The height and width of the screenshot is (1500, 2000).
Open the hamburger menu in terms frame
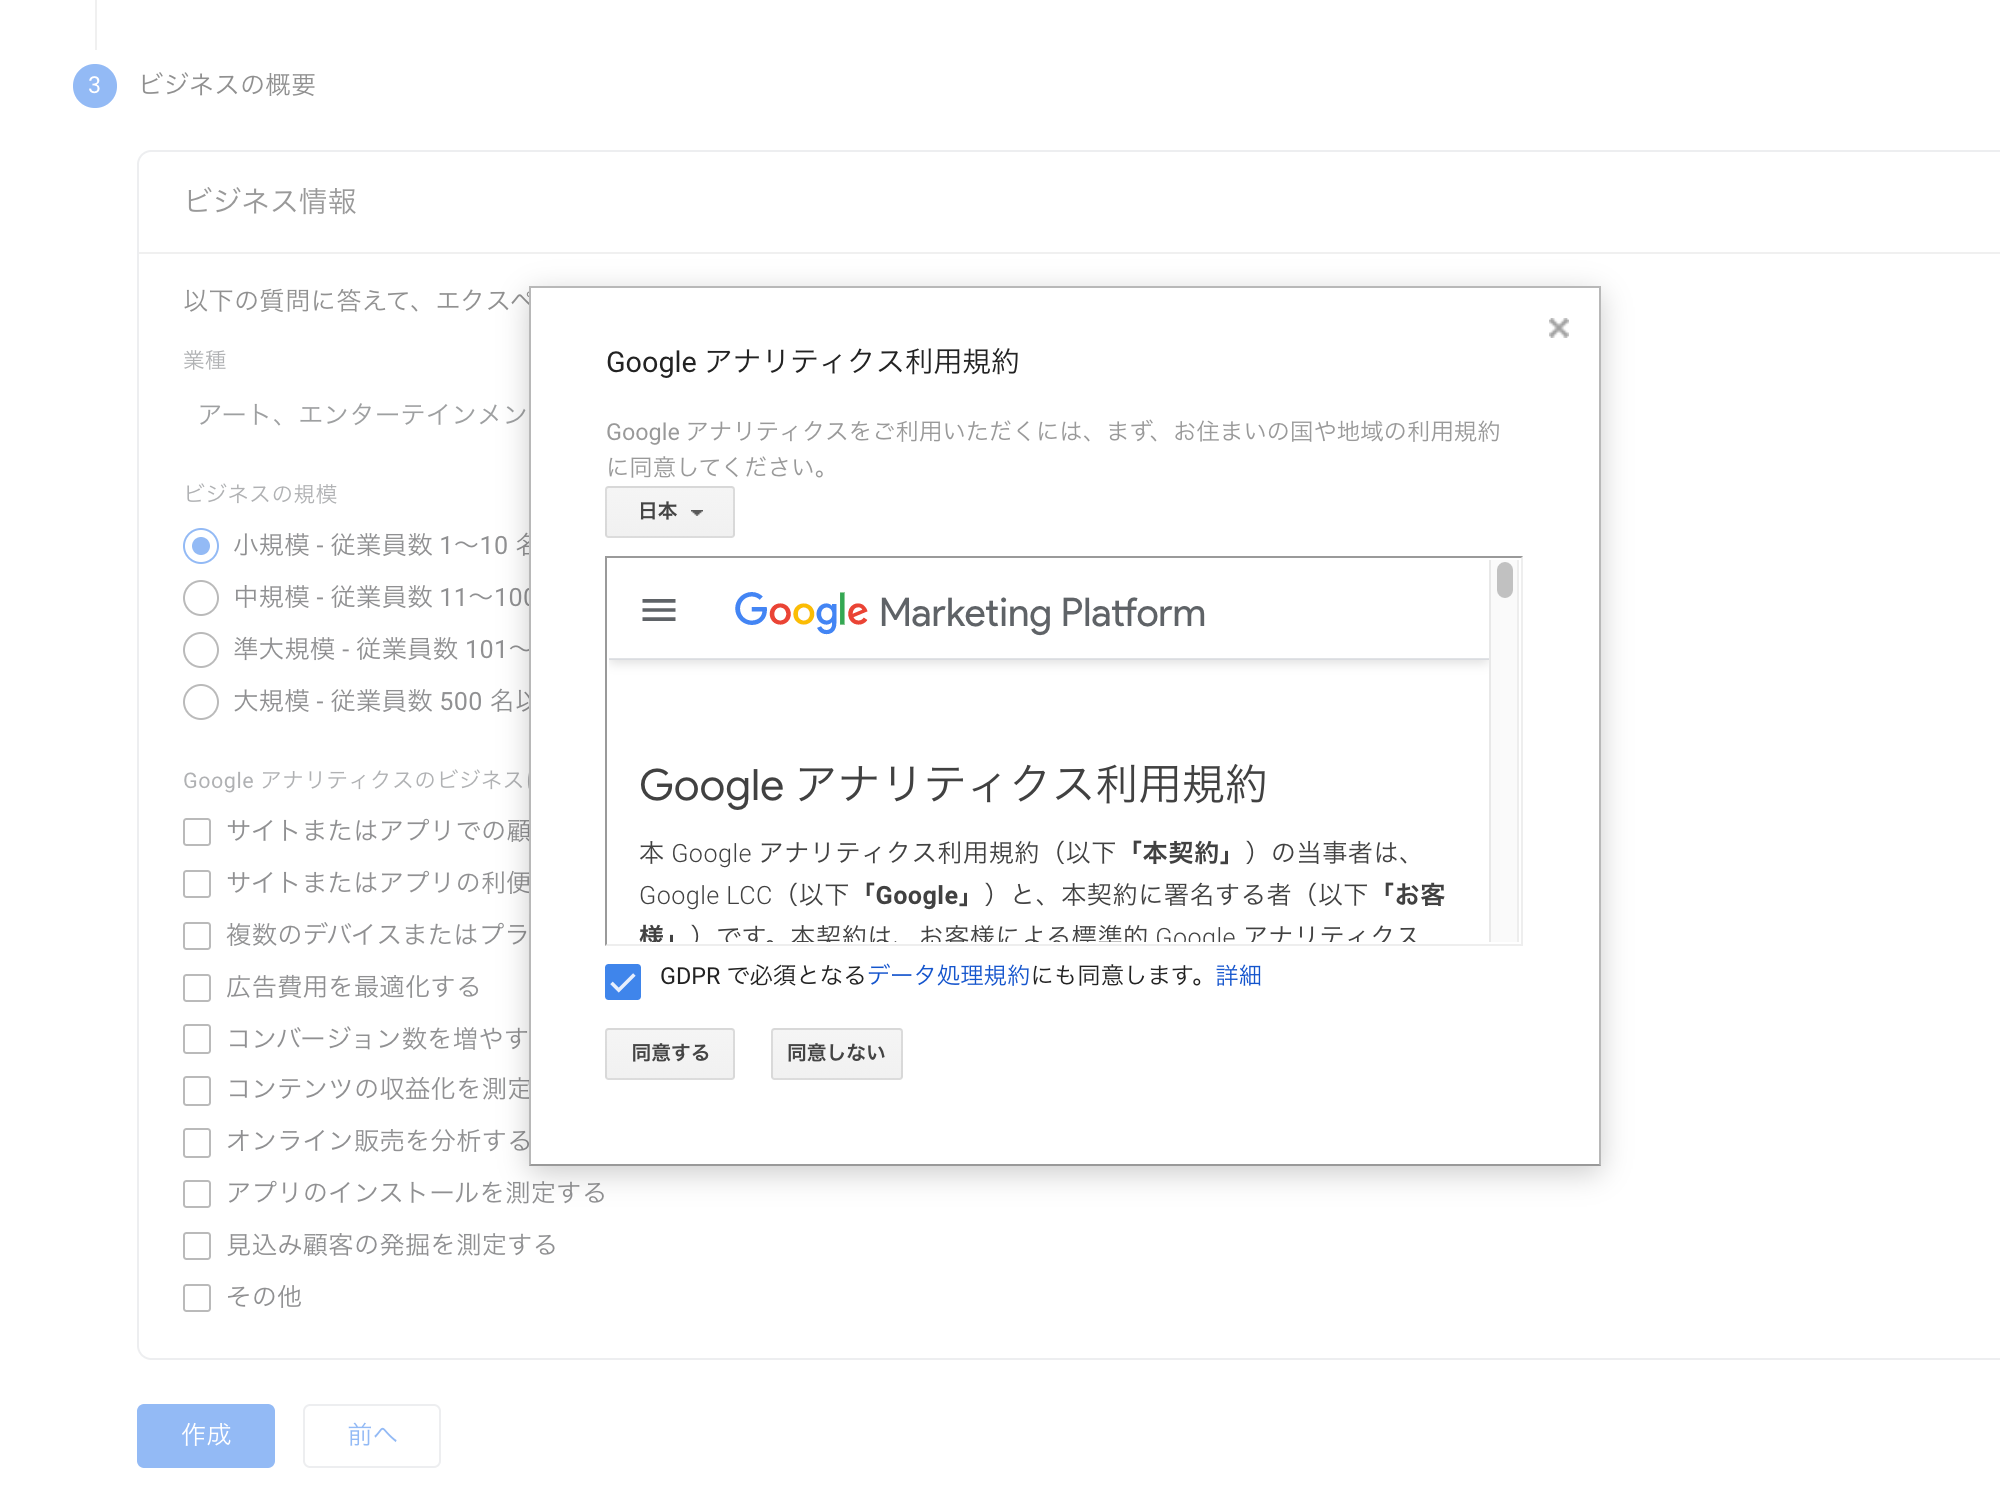pos(659,610)
